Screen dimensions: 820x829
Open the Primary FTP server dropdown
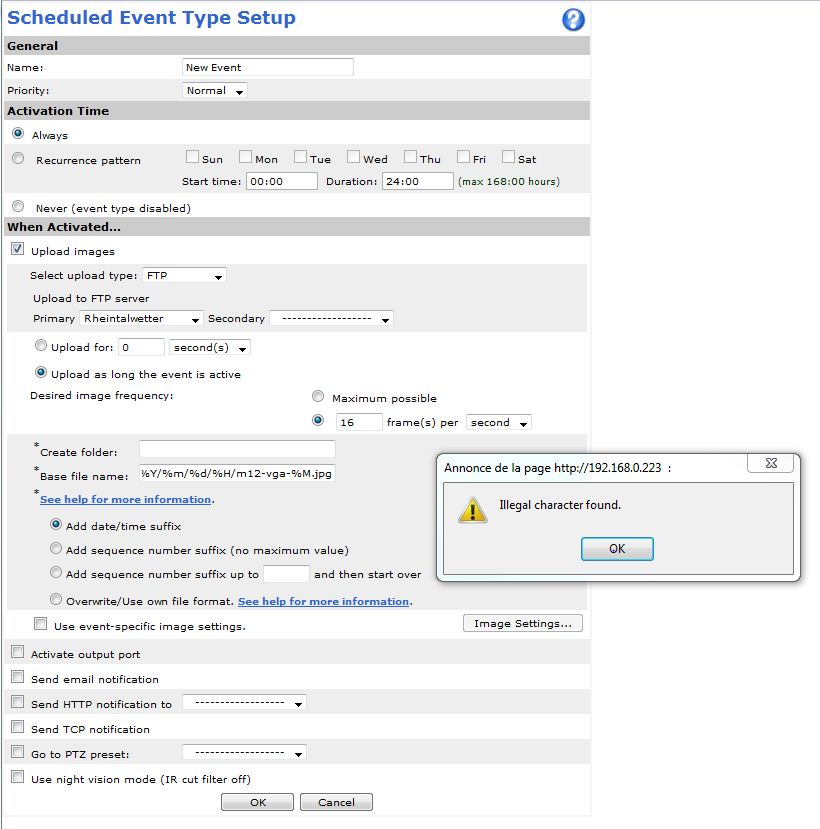[141, 319]
